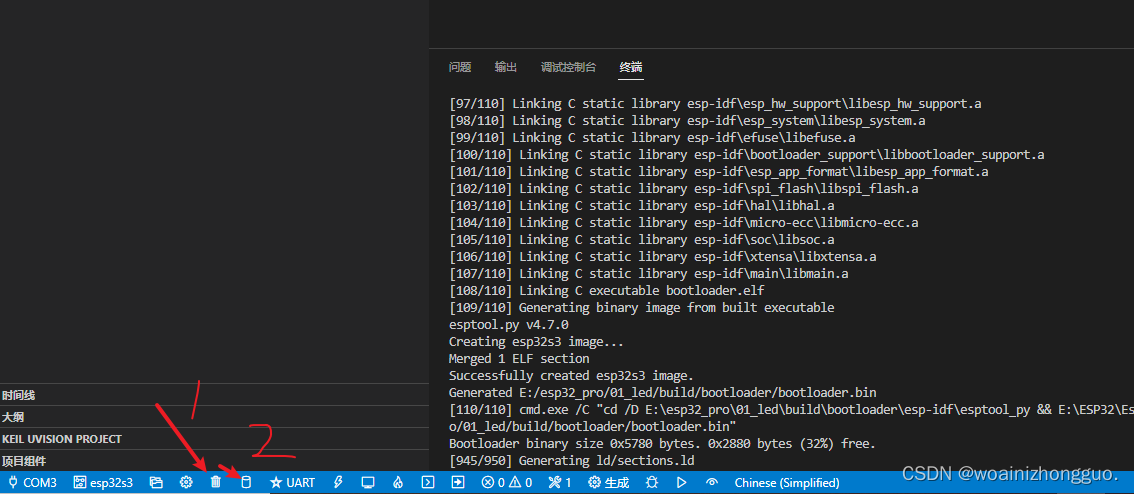Click the run play triangle icon
1134x494 pixels.
coord(681,482)
